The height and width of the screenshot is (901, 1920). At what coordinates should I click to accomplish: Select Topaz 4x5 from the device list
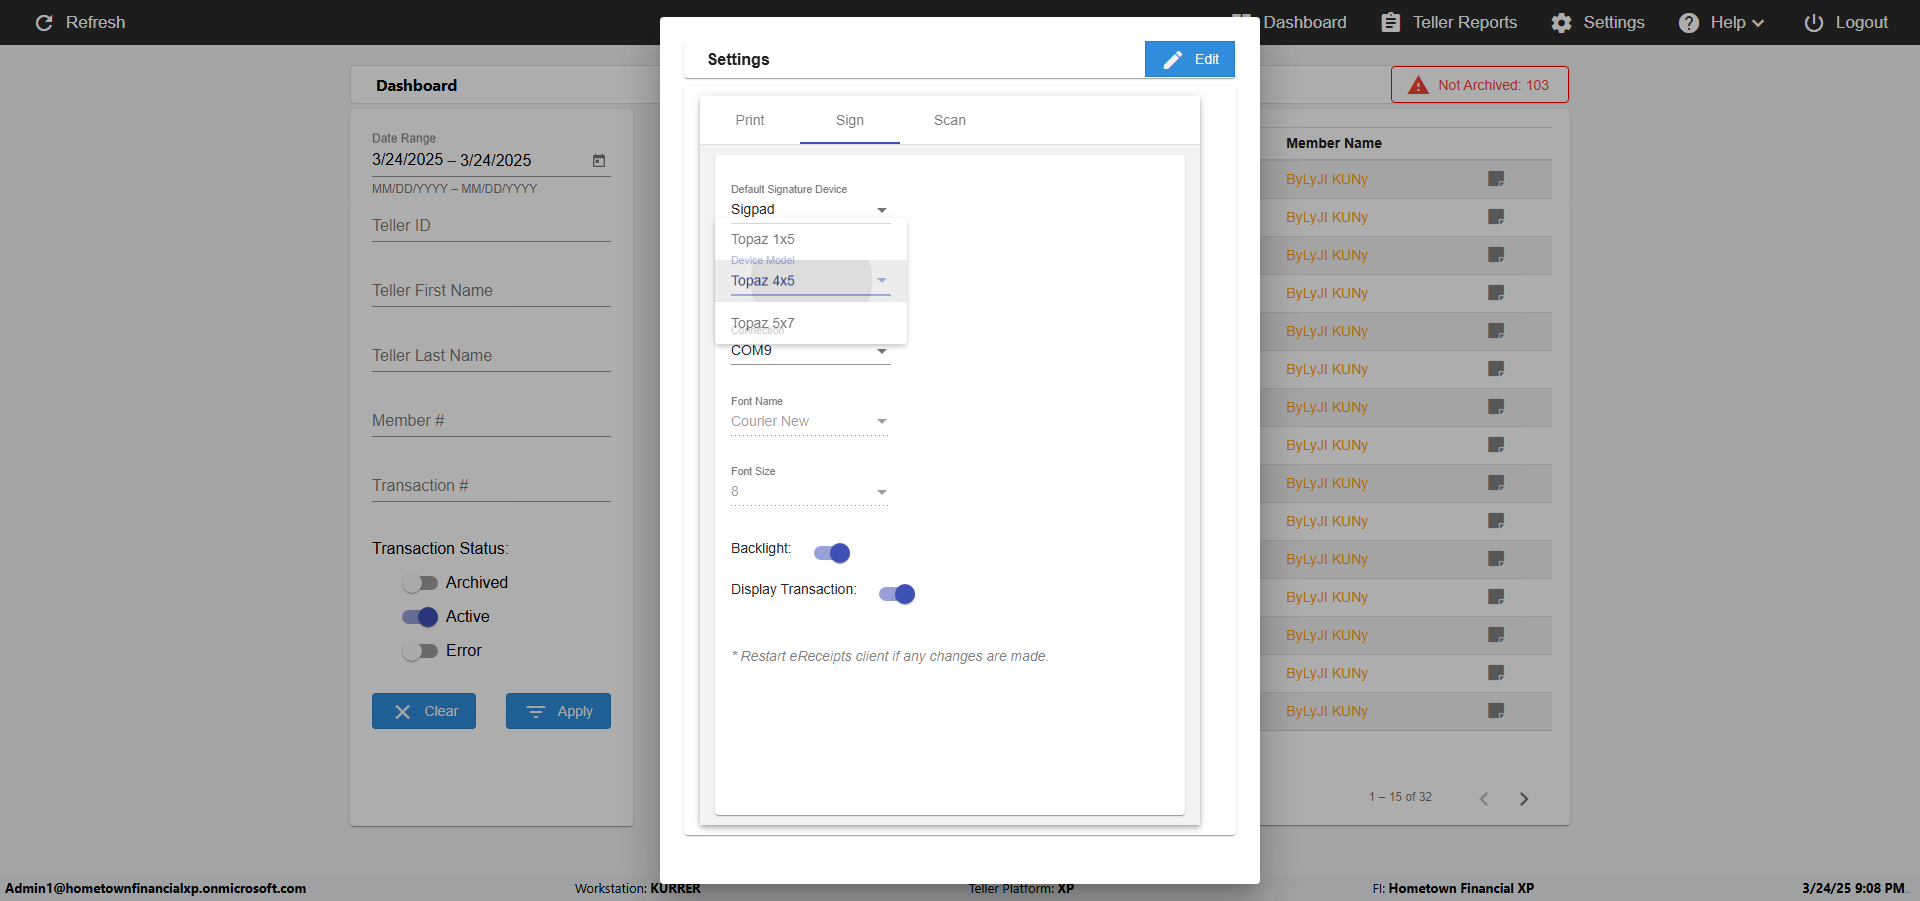811,281
